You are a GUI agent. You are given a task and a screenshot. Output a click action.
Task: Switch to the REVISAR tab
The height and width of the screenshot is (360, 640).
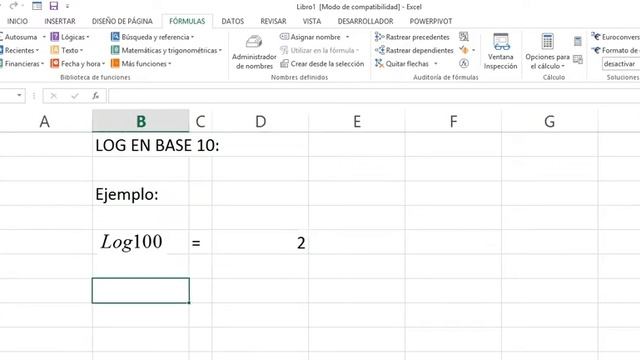point(273,21)
